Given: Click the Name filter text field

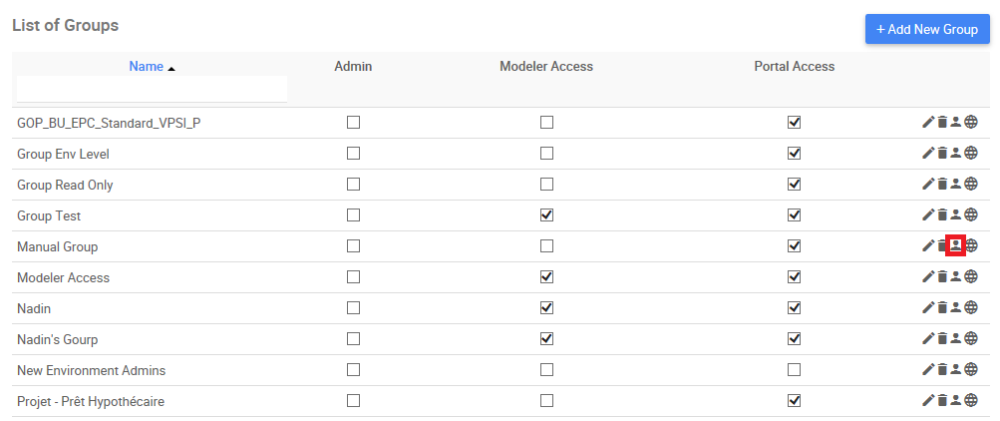Looking at the screenshot, I should (152, 89).
